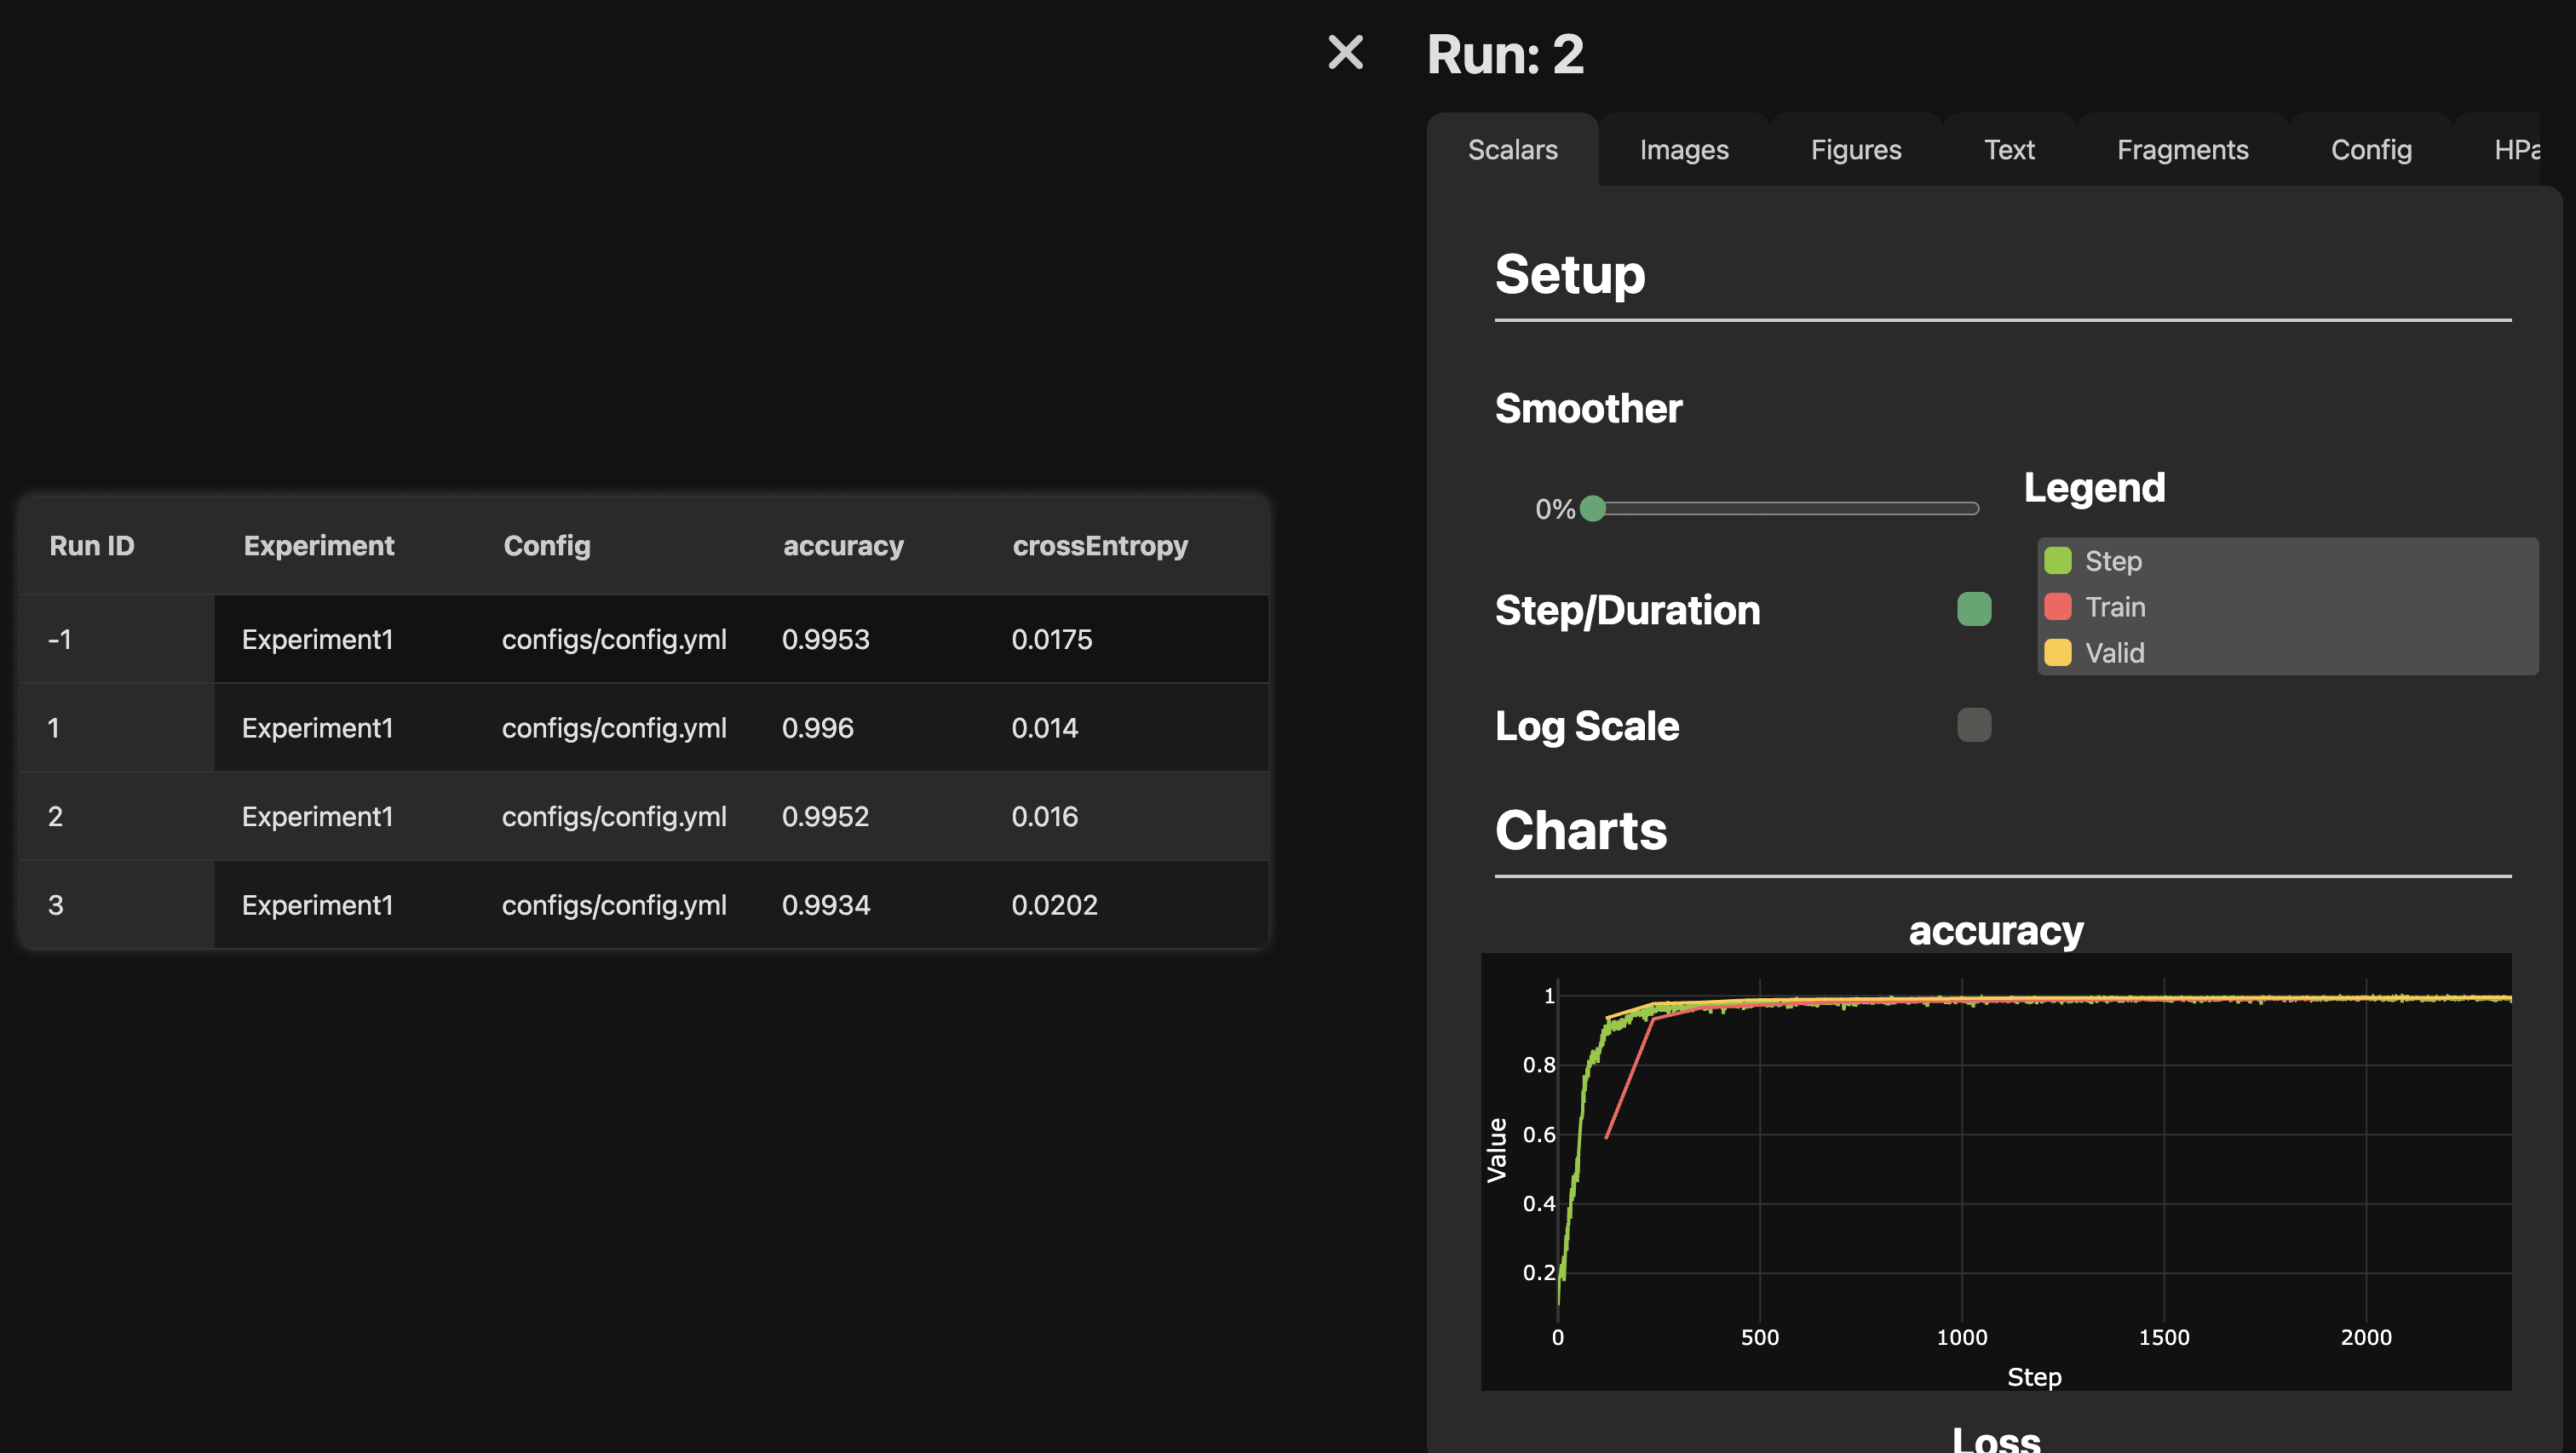
Task: Switch to the Text tab
Action: point(2008,150)
